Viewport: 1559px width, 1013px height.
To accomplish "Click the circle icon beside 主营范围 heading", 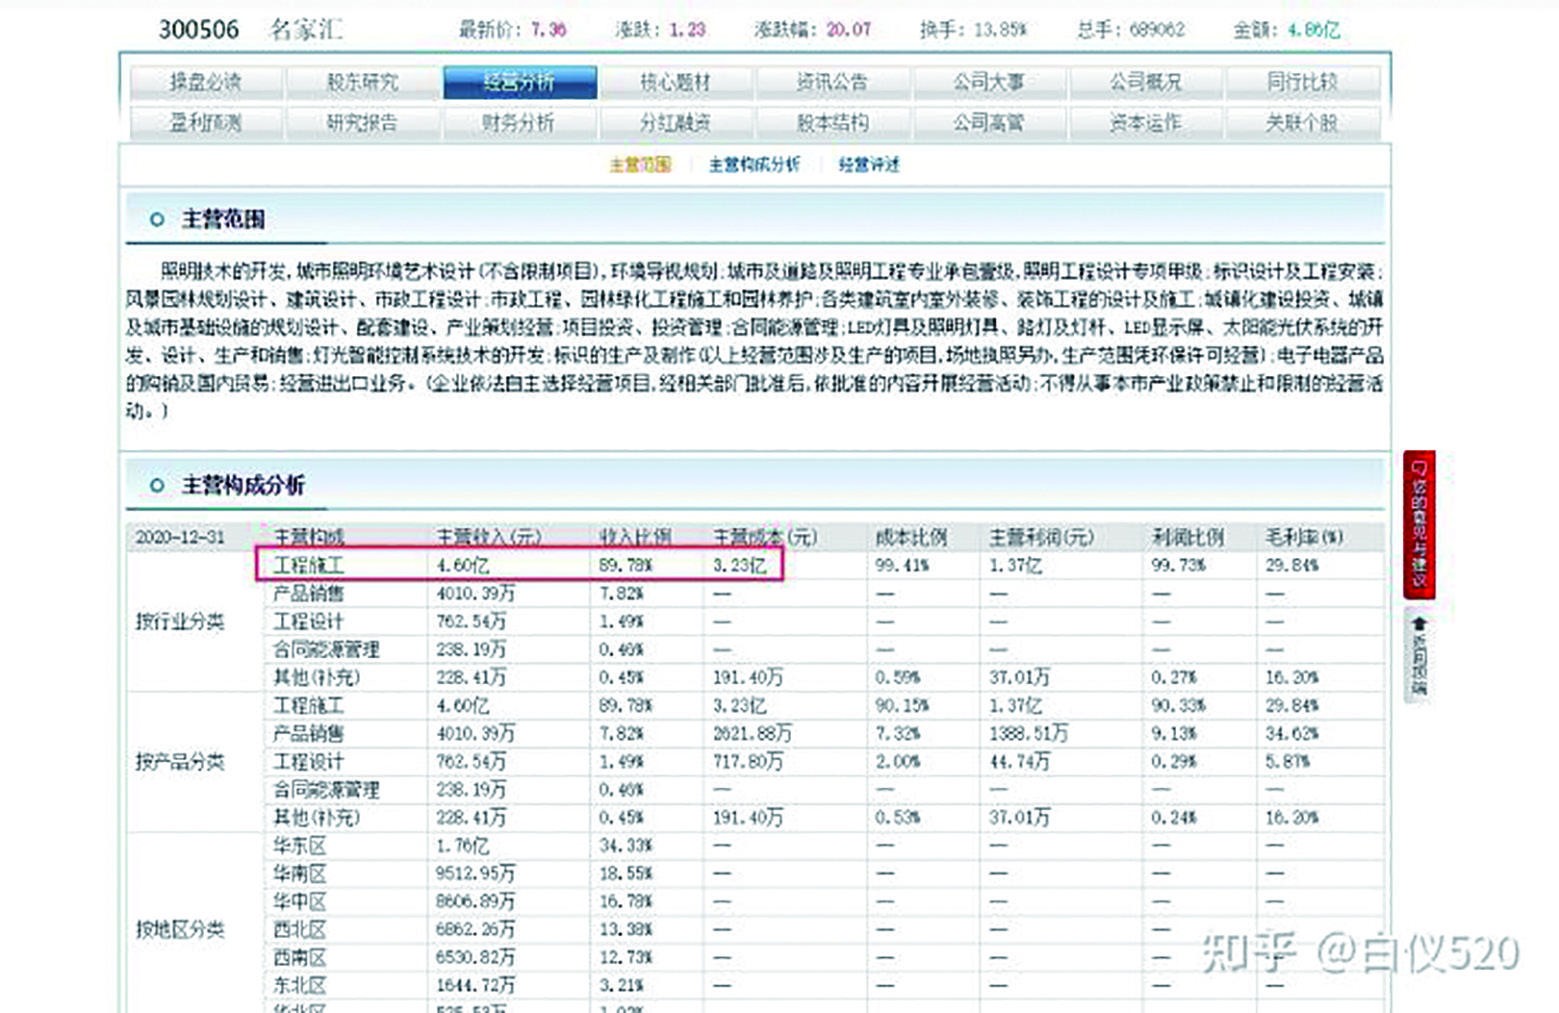I will click(x=156, y=217).
